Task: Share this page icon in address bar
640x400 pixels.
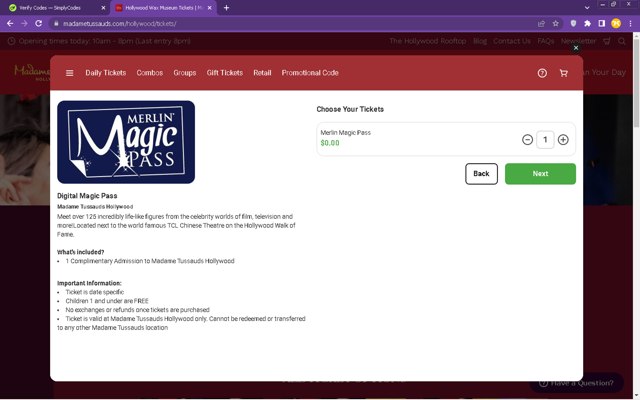Action: pos(541,24)
